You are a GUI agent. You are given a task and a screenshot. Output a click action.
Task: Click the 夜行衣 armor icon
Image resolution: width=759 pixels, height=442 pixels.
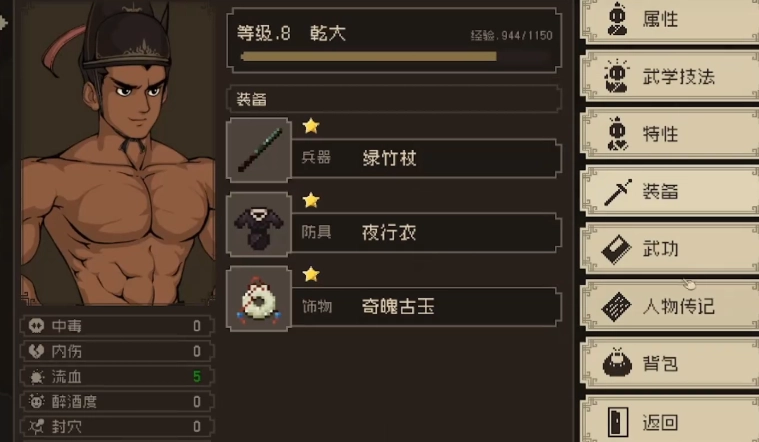[x=259, y=224]
